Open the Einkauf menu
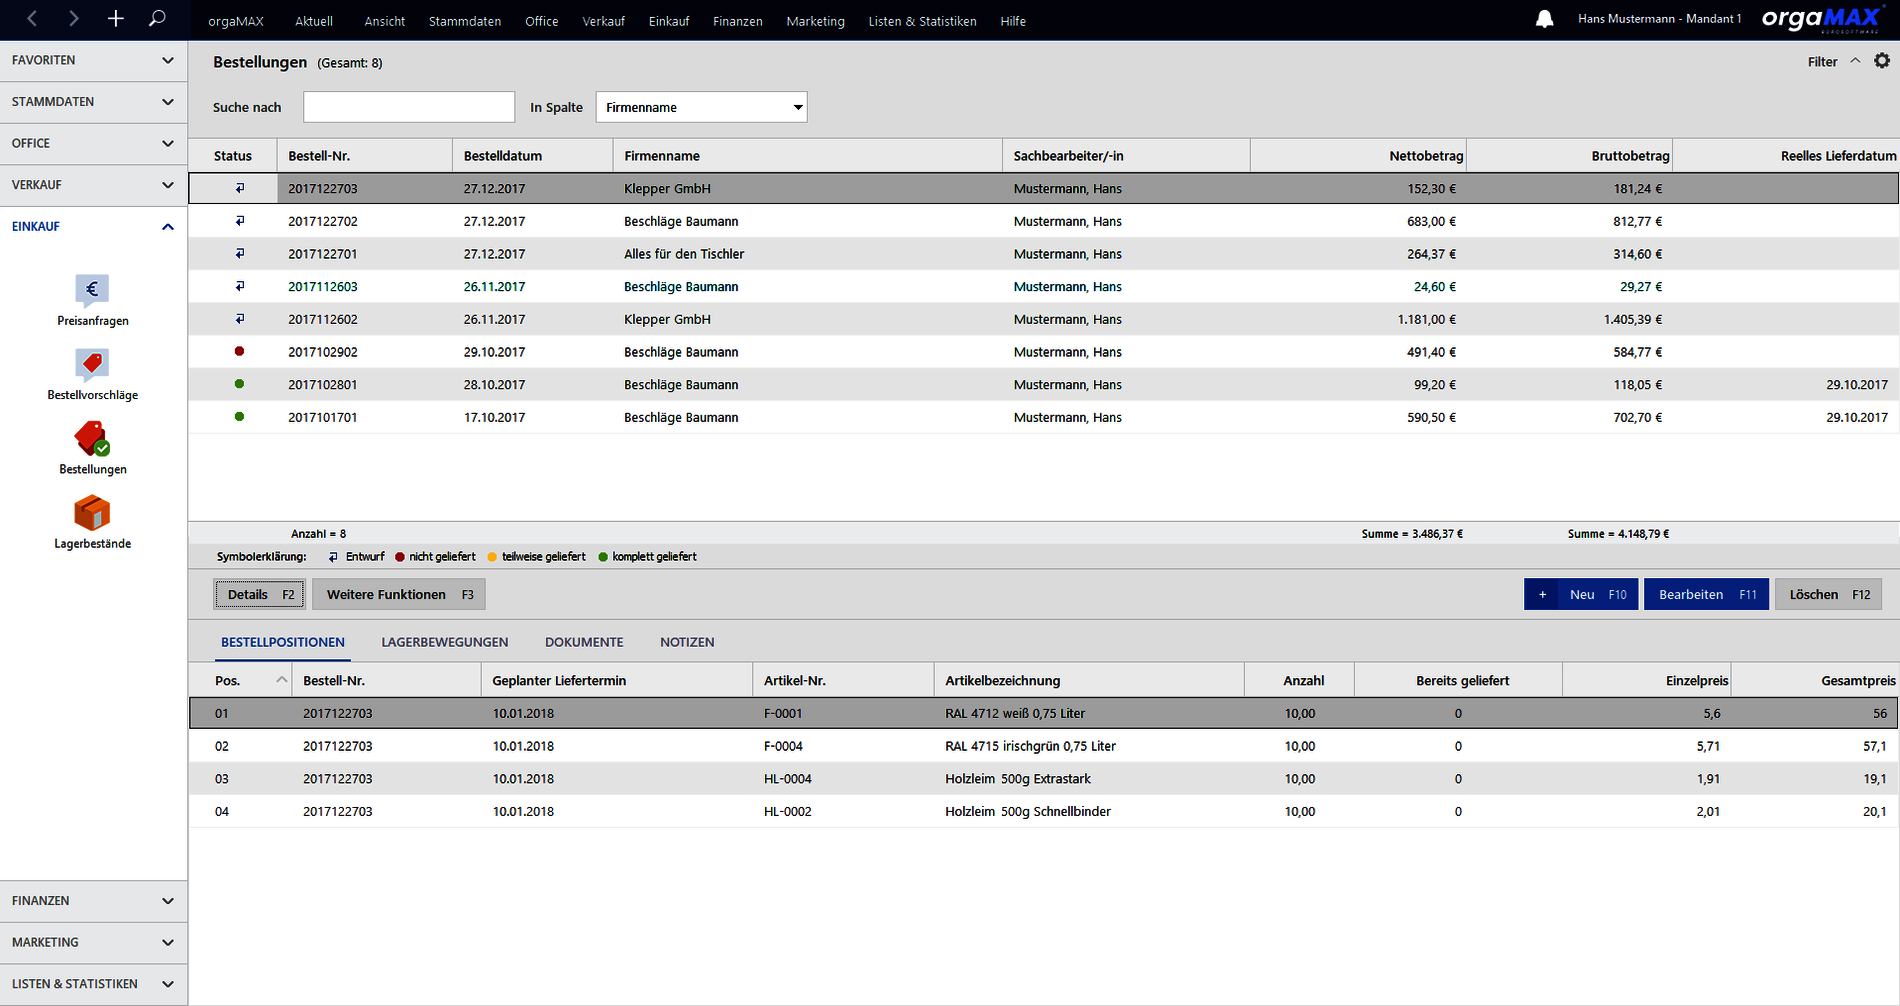The width and height of the screenshot is (1900, 1006). pos(669,21)
